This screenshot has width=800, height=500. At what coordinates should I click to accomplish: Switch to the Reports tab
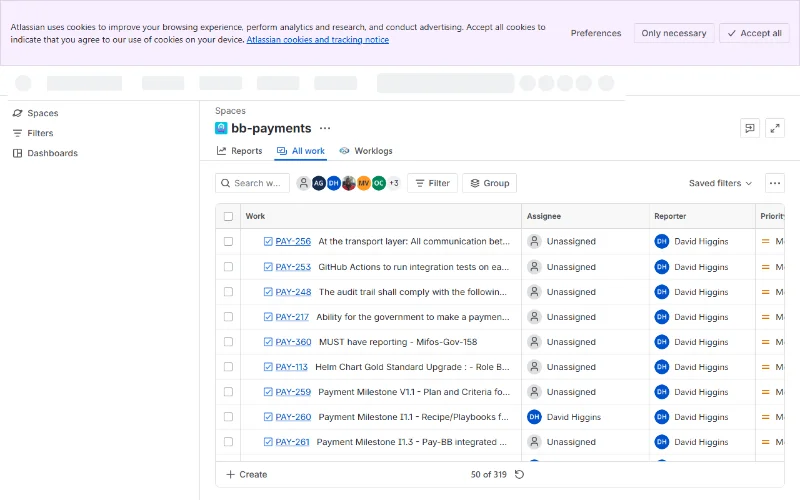239,151
